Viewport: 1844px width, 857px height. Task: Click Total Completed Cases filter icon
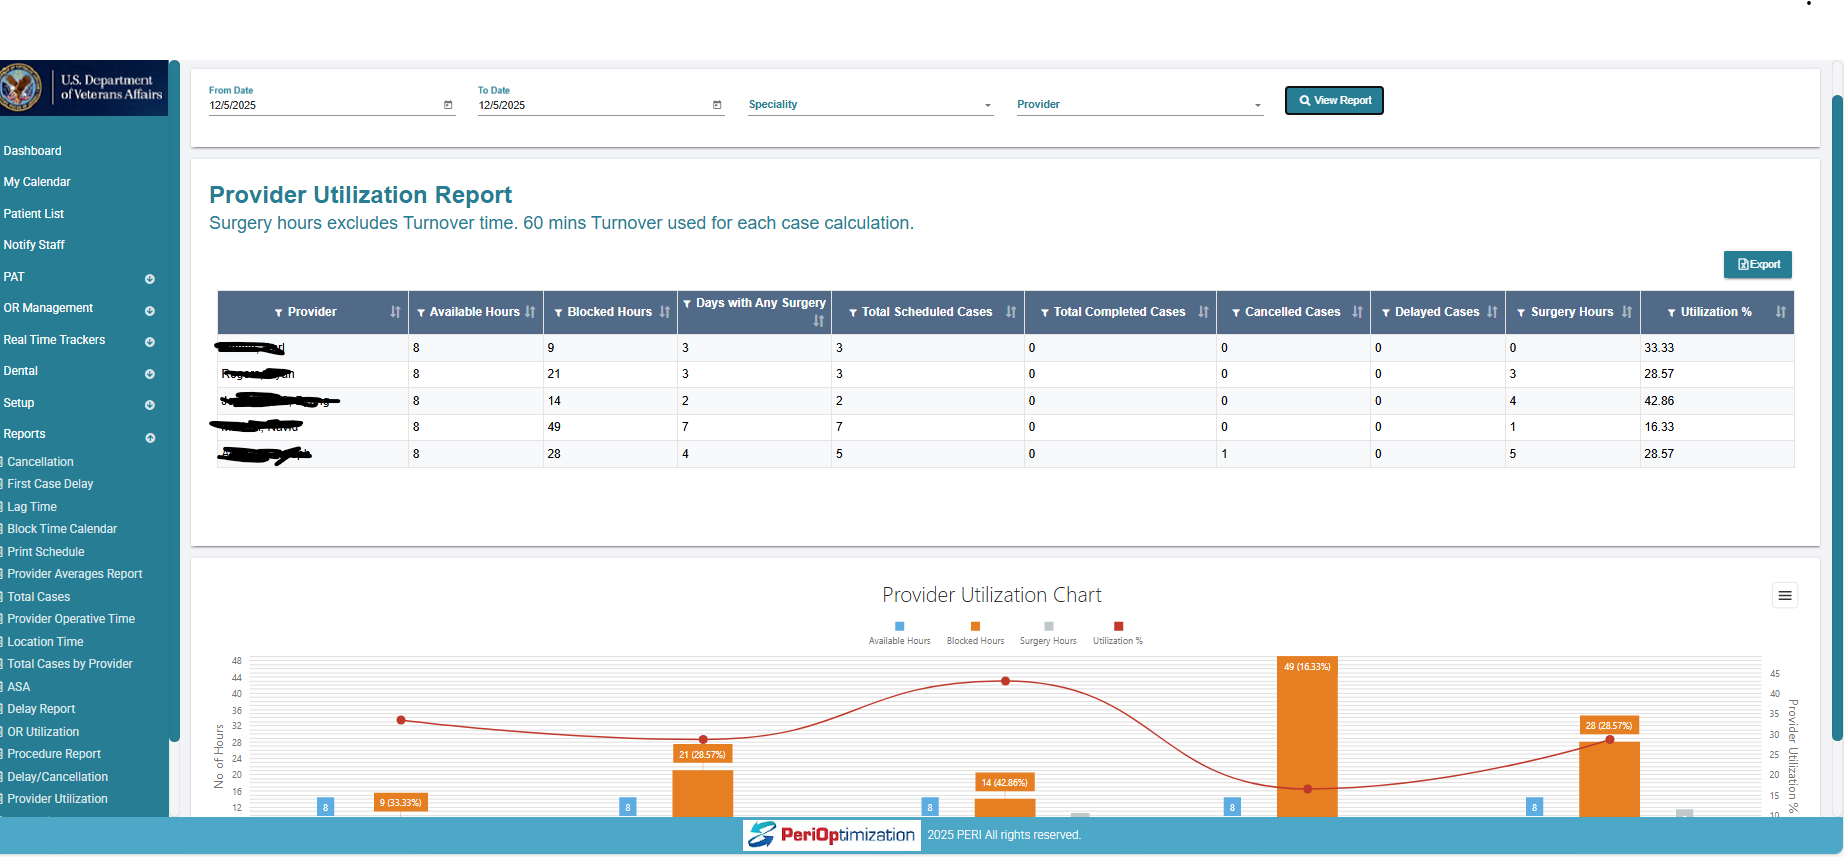click(1044, 313)
